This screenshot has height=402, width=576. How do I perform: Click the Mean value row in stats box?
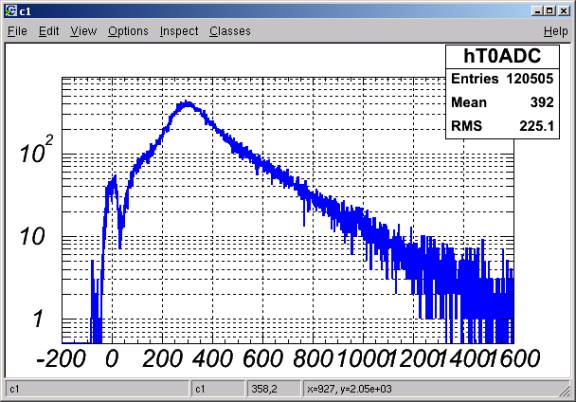tap(502, 102)
